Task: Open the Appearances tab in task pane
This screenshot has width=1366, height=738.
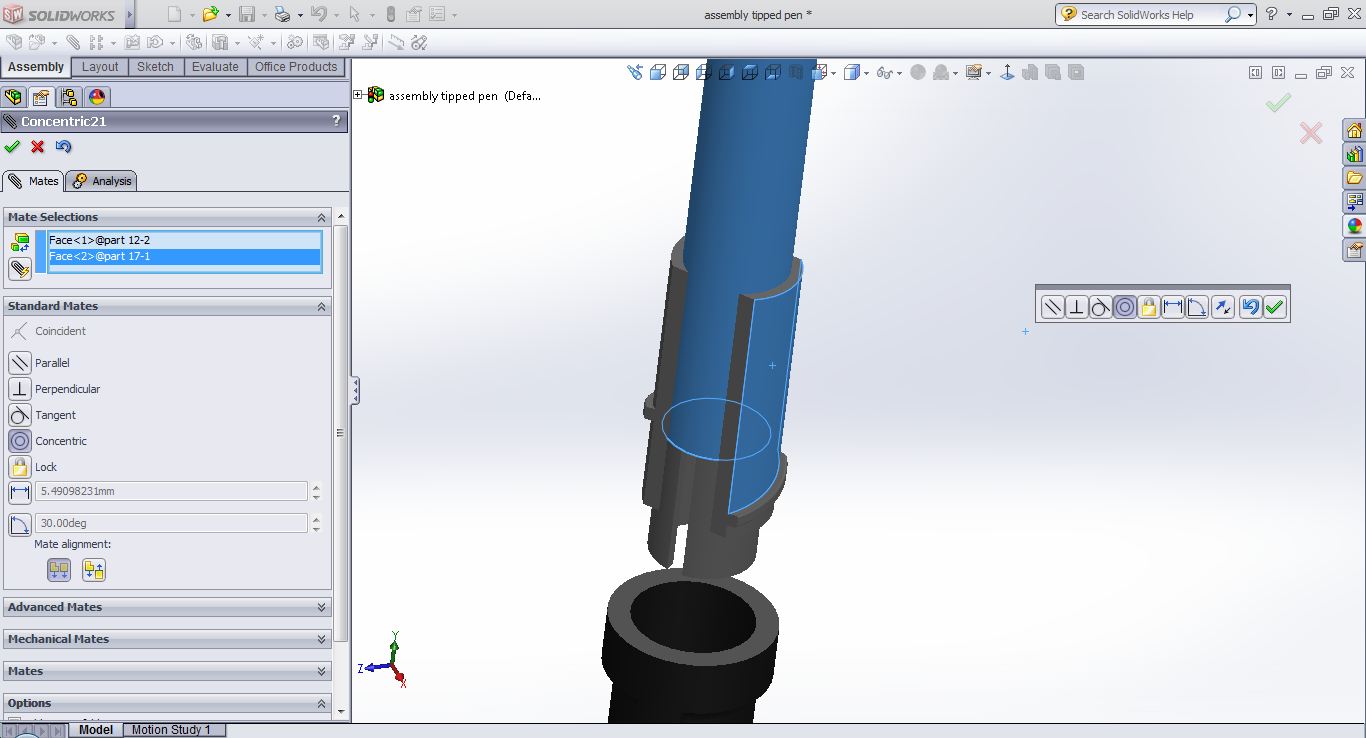Action: (x=1354, y=226)
